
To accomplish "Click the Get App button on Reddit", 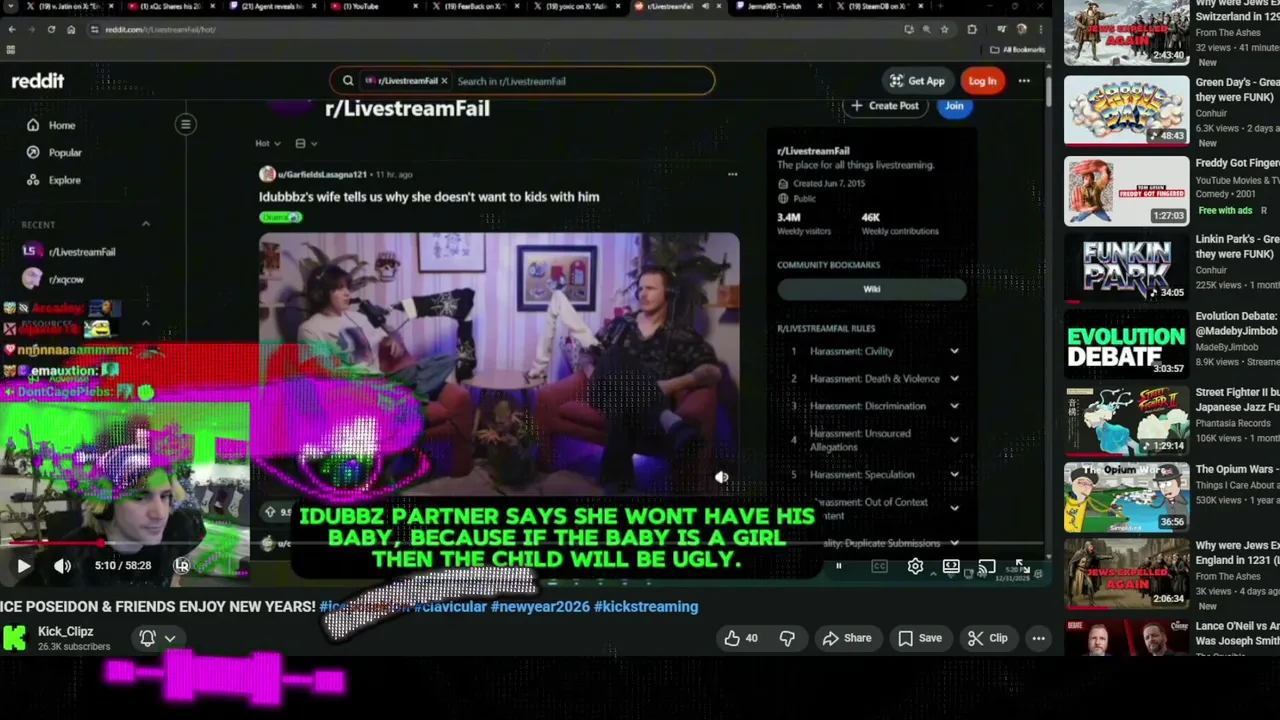I will coord(916,81).
